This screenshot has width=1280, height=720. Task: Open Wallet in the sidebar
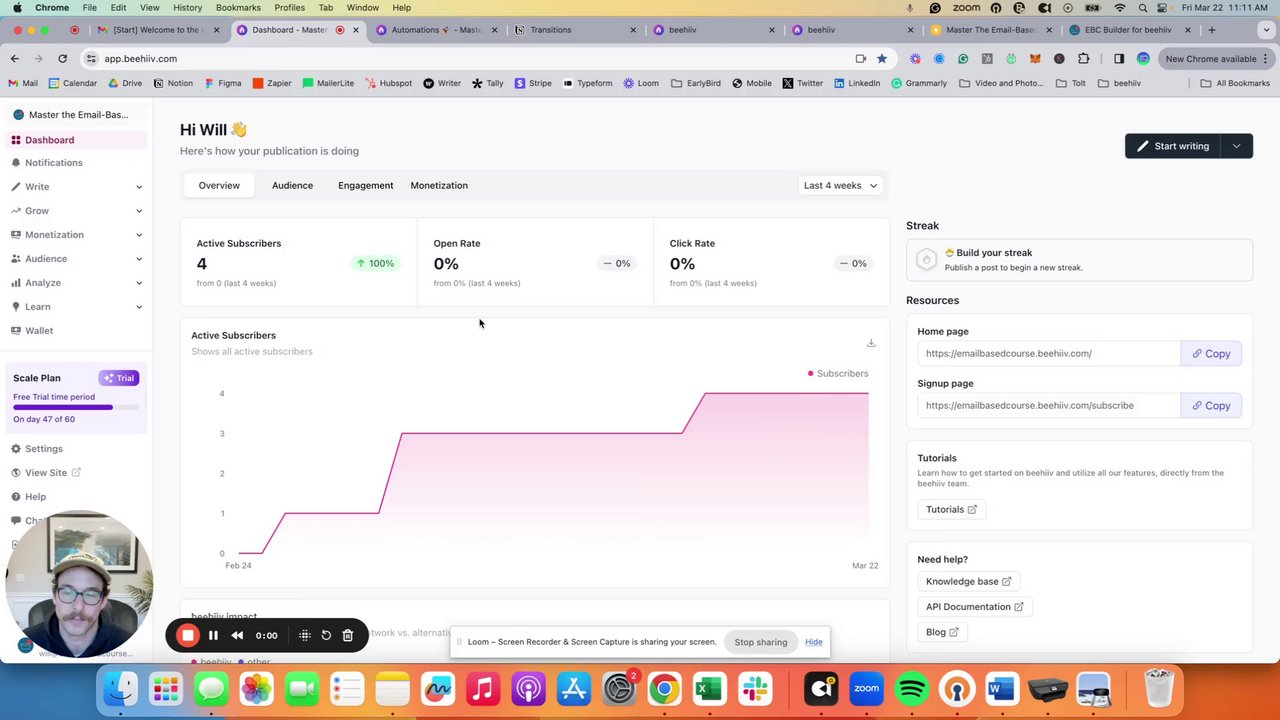[76, 330]
